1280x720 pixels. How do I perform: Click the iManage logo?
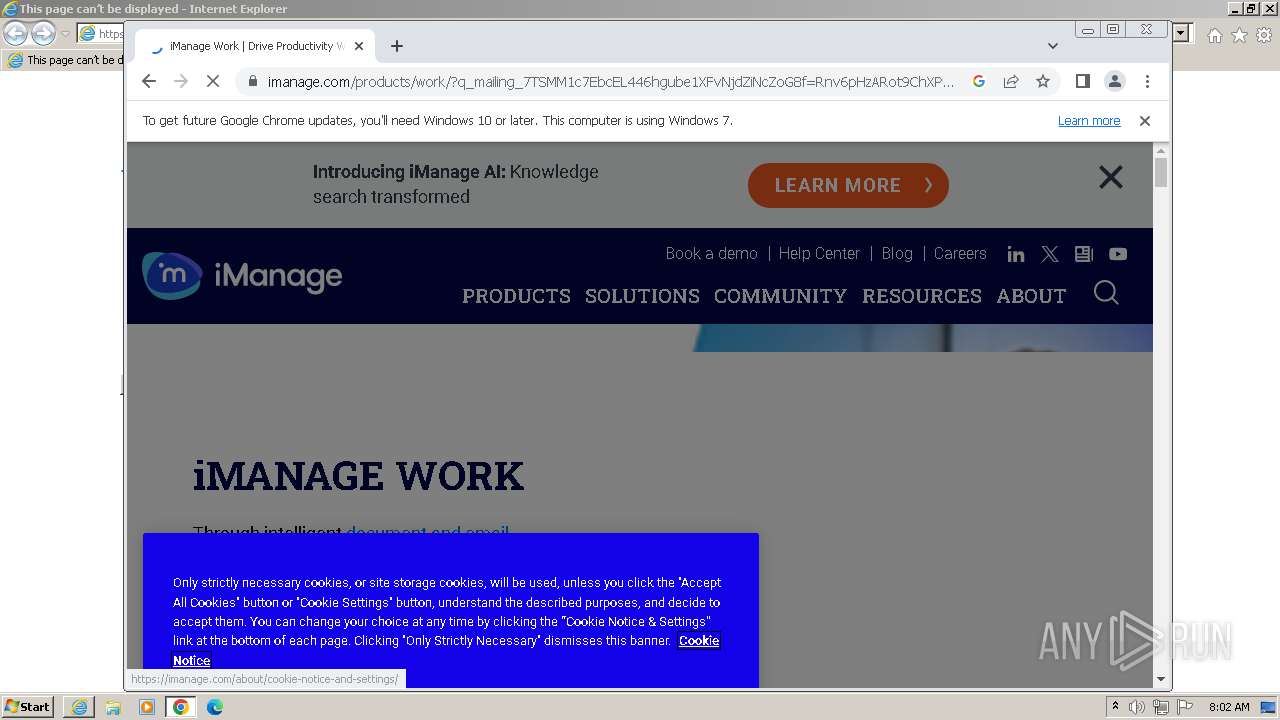(x=242, y=275)
